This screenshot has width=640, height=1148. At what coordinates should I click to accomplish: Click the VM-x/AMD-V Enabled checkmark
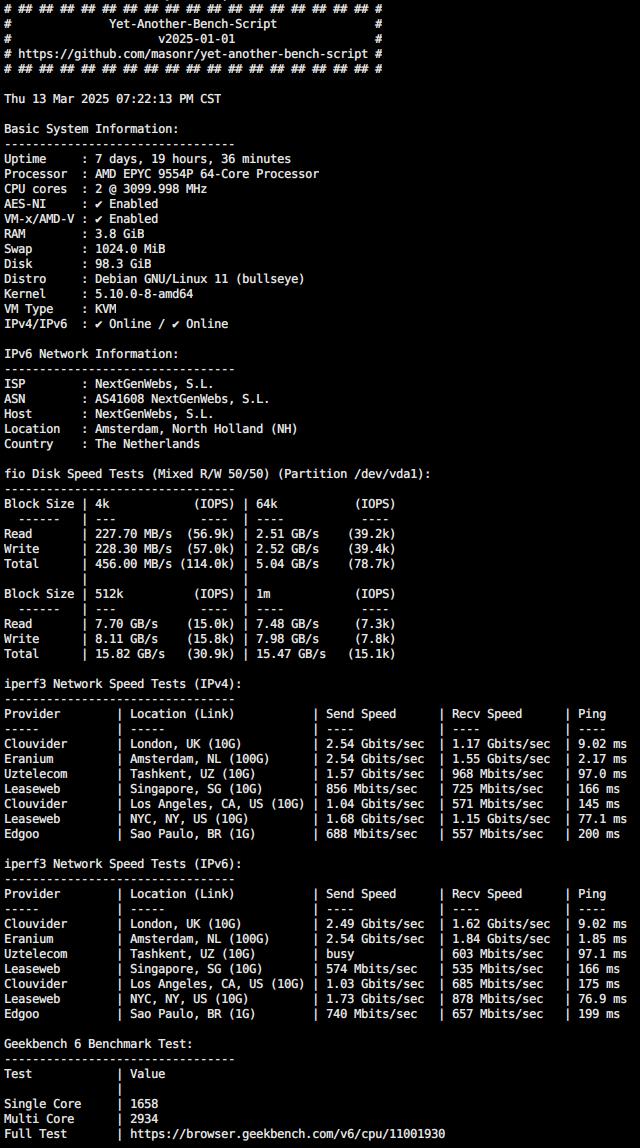(x=99, y=219)
